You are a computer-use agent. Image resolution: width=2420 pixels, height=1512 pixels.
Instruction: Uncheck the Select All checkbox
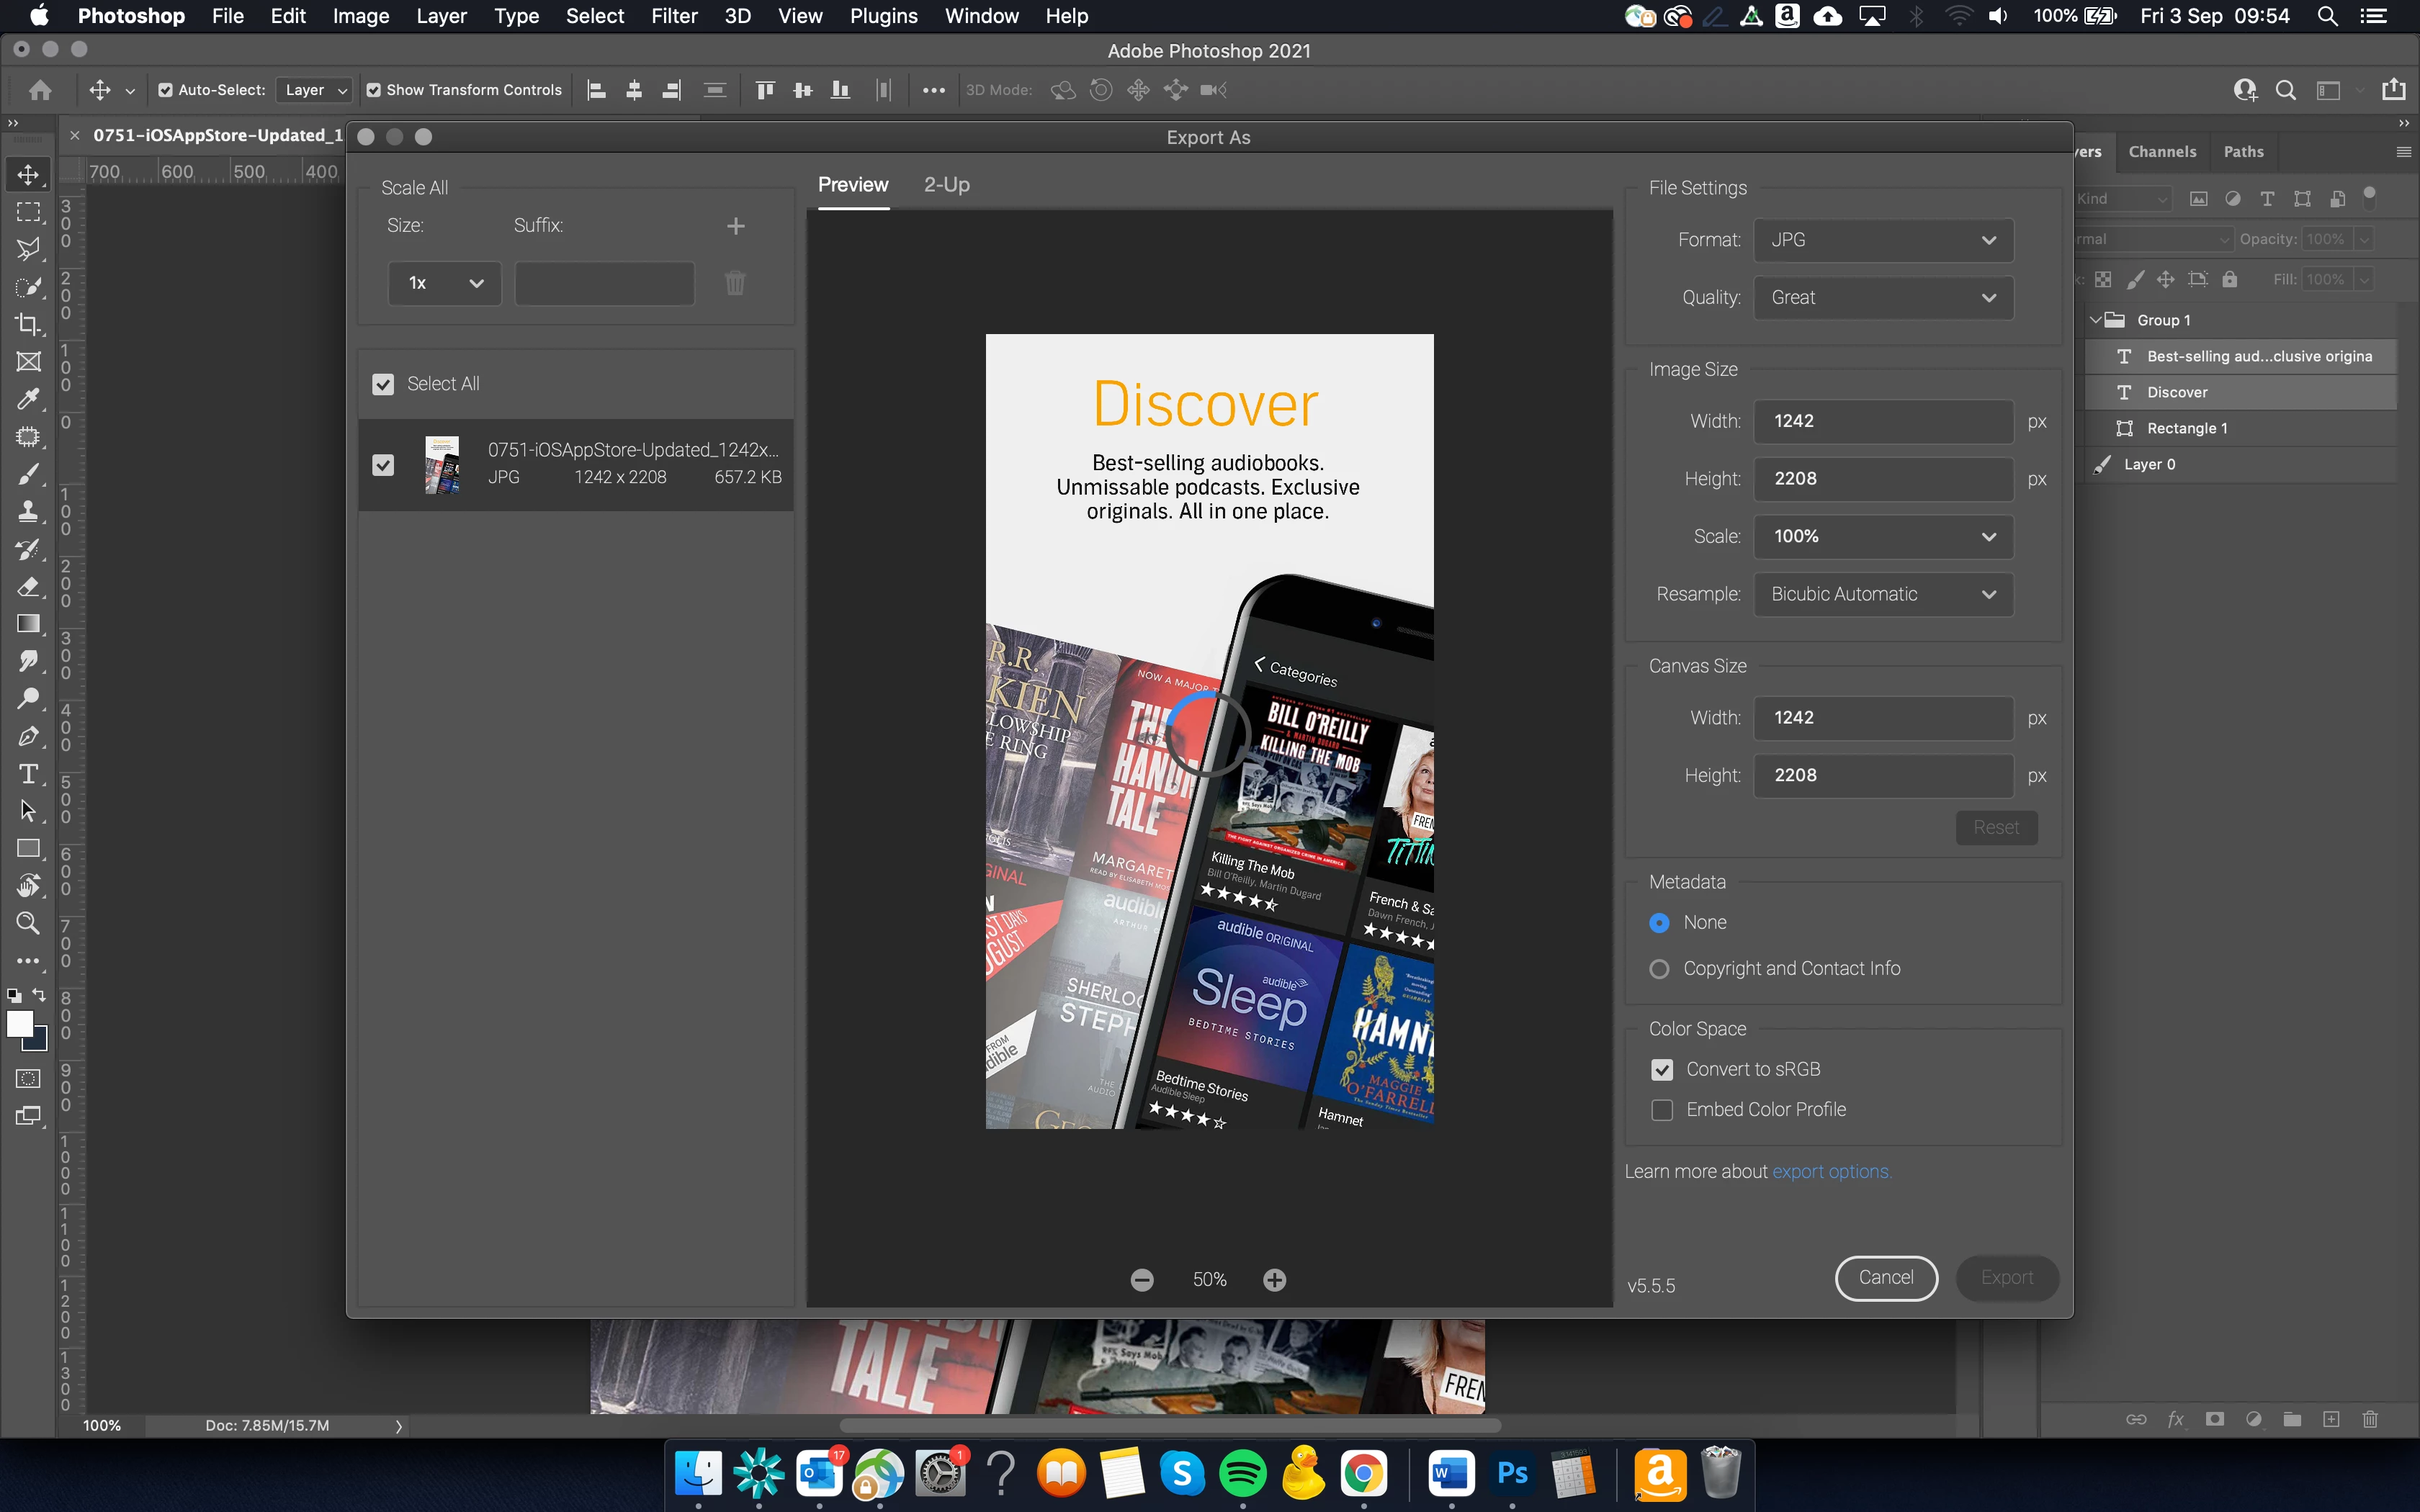(x=383, y=384)
